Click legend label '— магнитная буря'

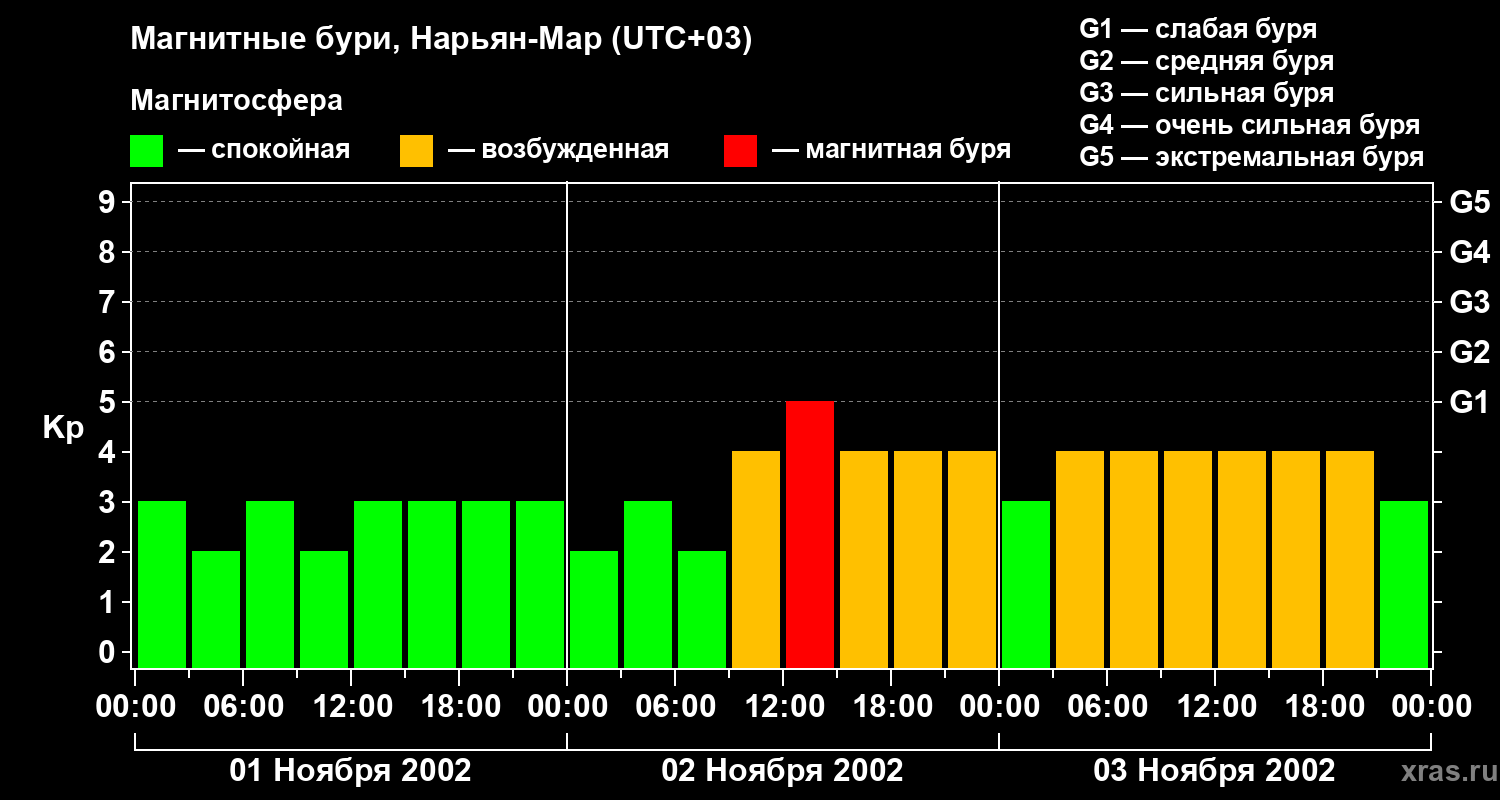click(892, 150)
